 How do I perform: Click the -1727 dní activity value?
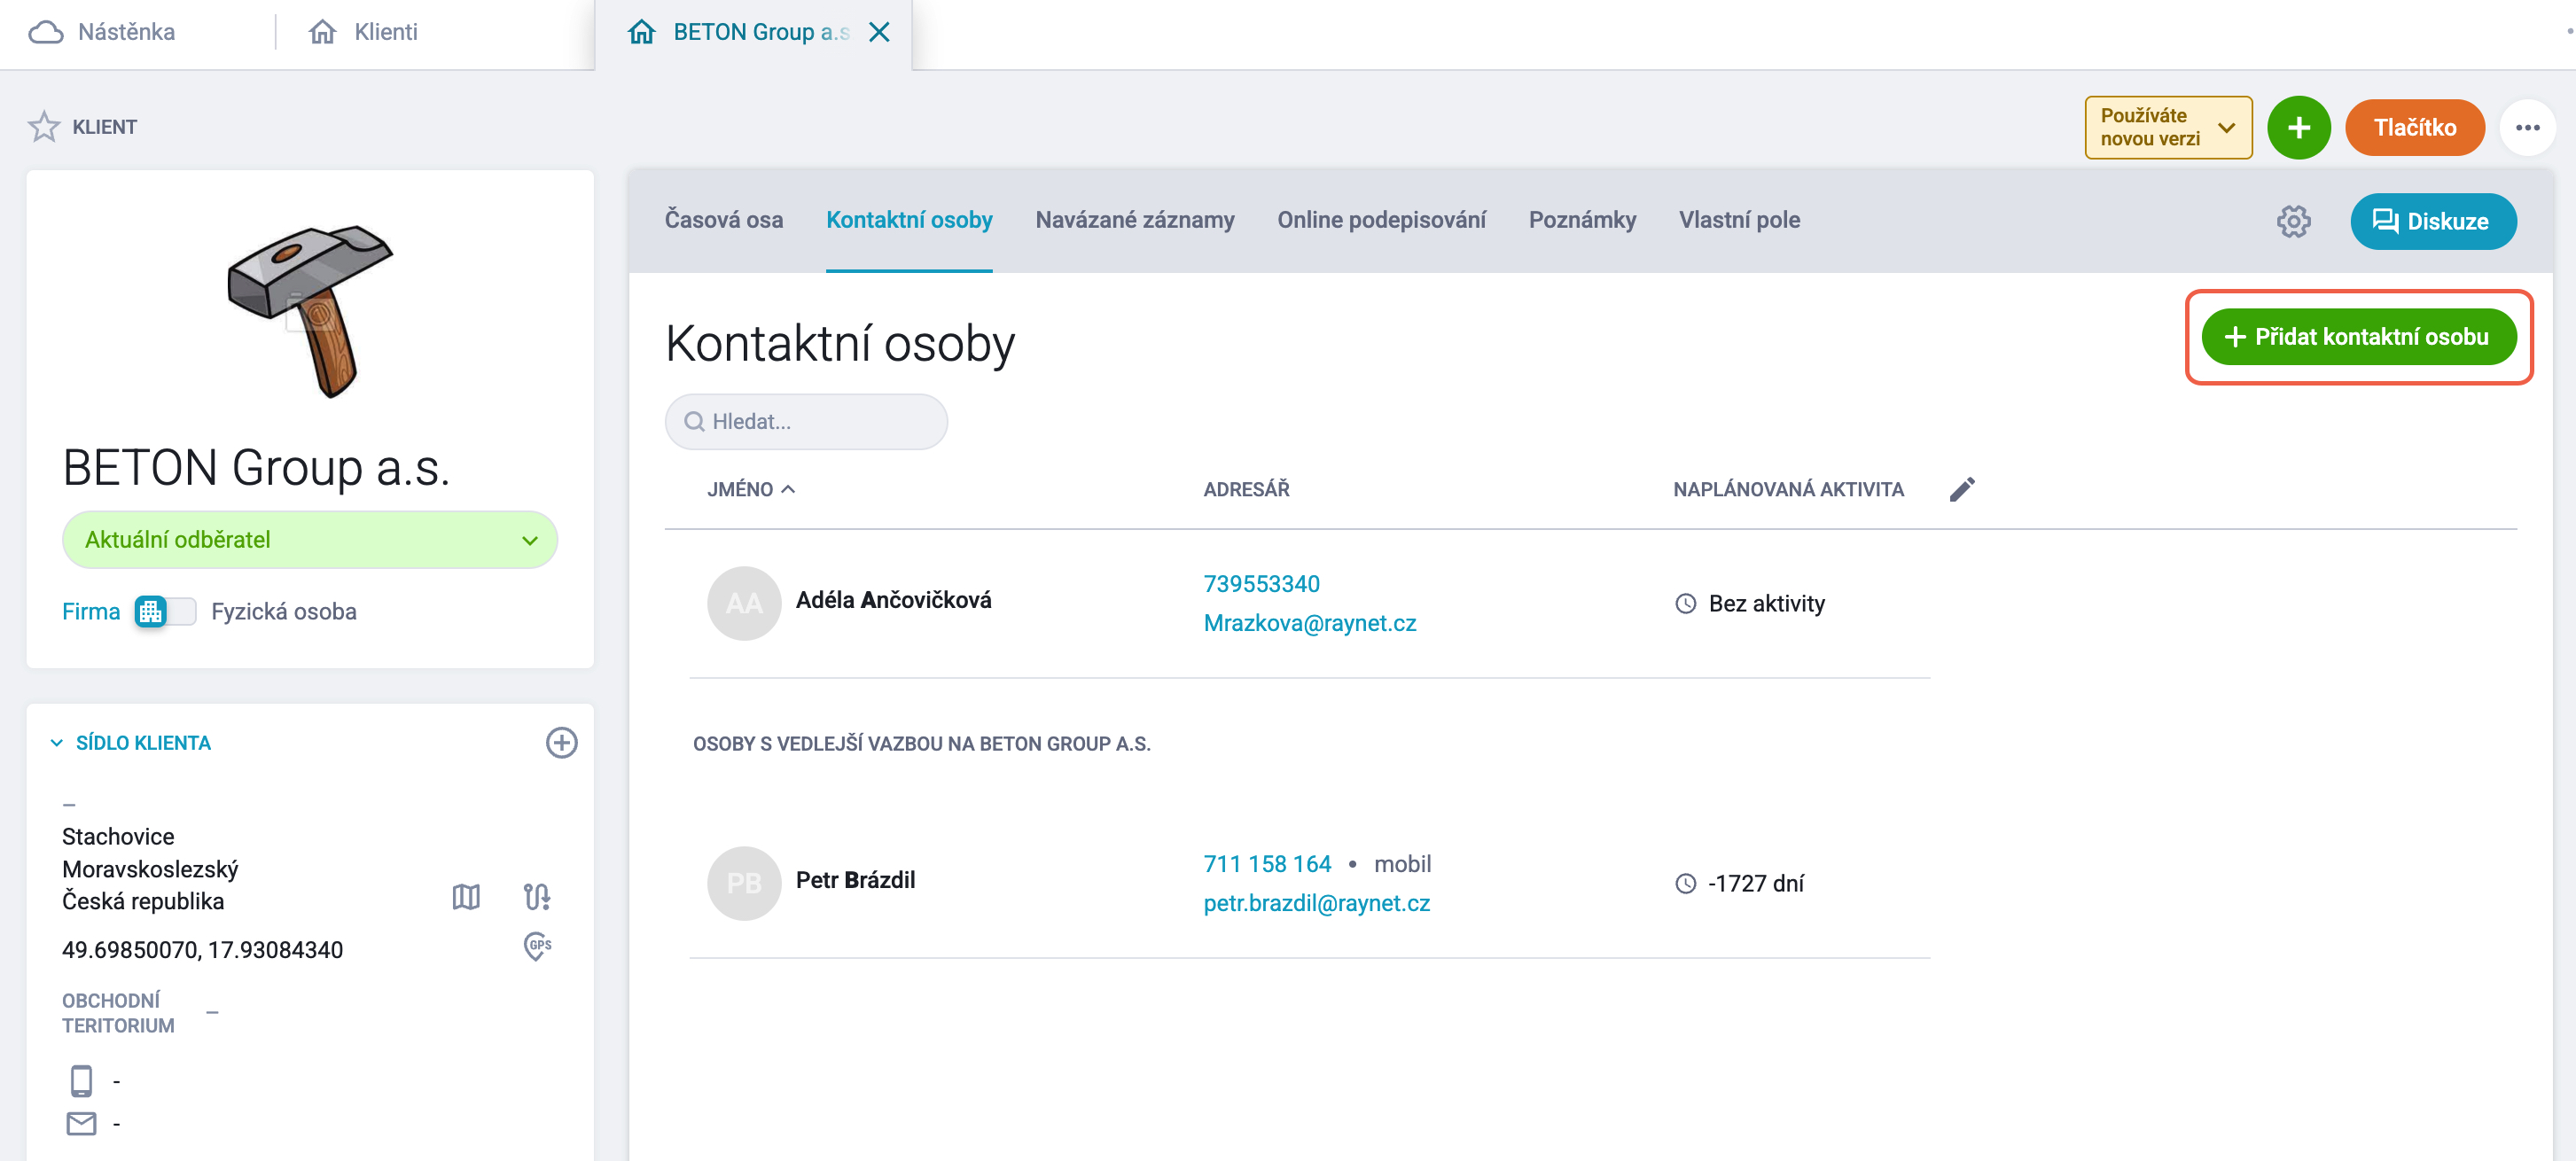[x=1756, y=883]
